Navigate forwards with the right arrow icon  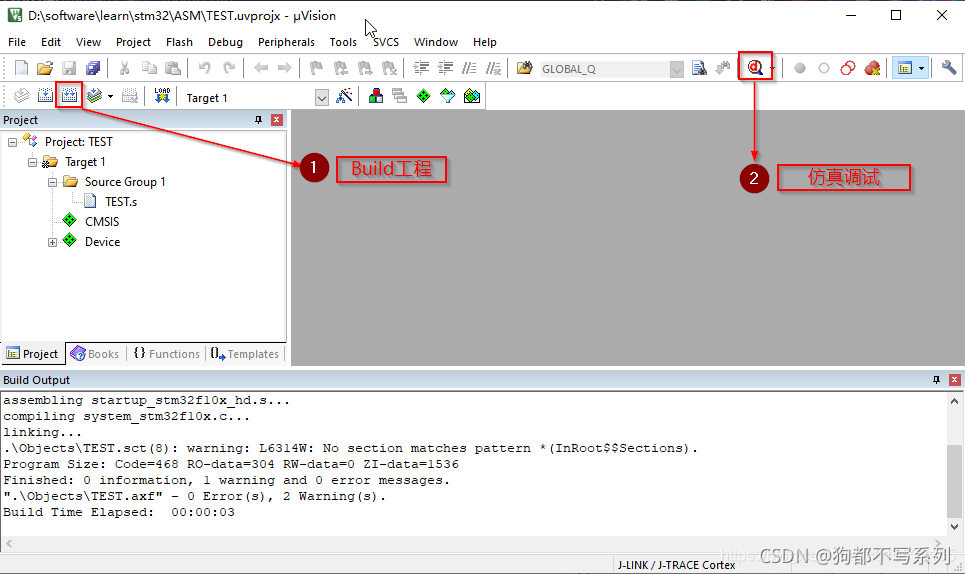tap(284, 68)
